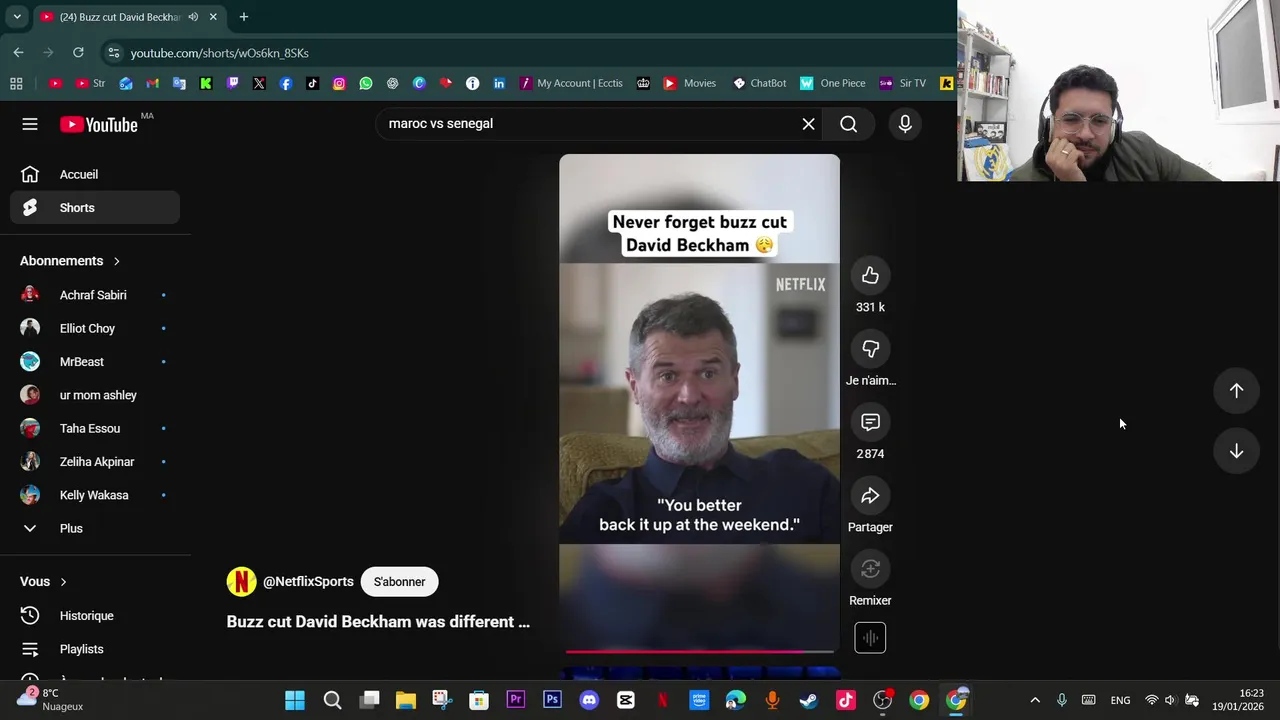Open the TikTok bookmark in bookmarks bar
This screenshot has width=1280, height=720.
312,83
